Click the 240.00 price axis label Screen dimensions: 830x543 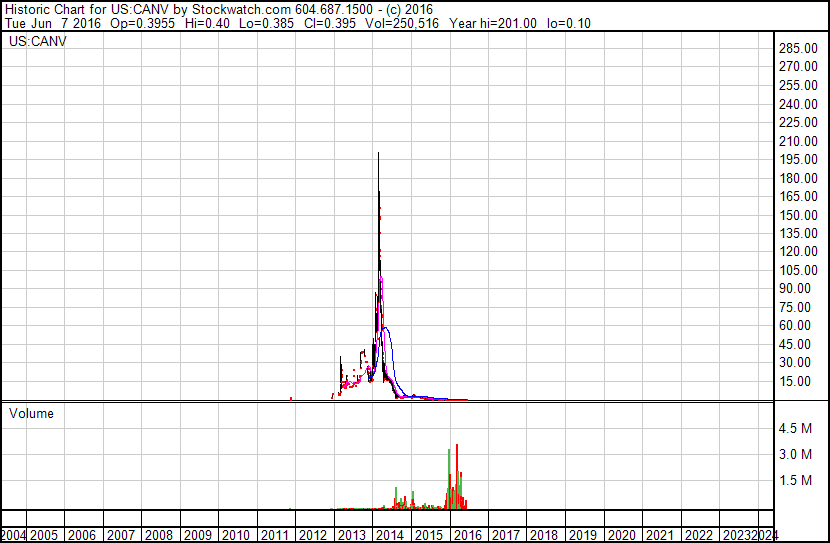click(798, 104)
